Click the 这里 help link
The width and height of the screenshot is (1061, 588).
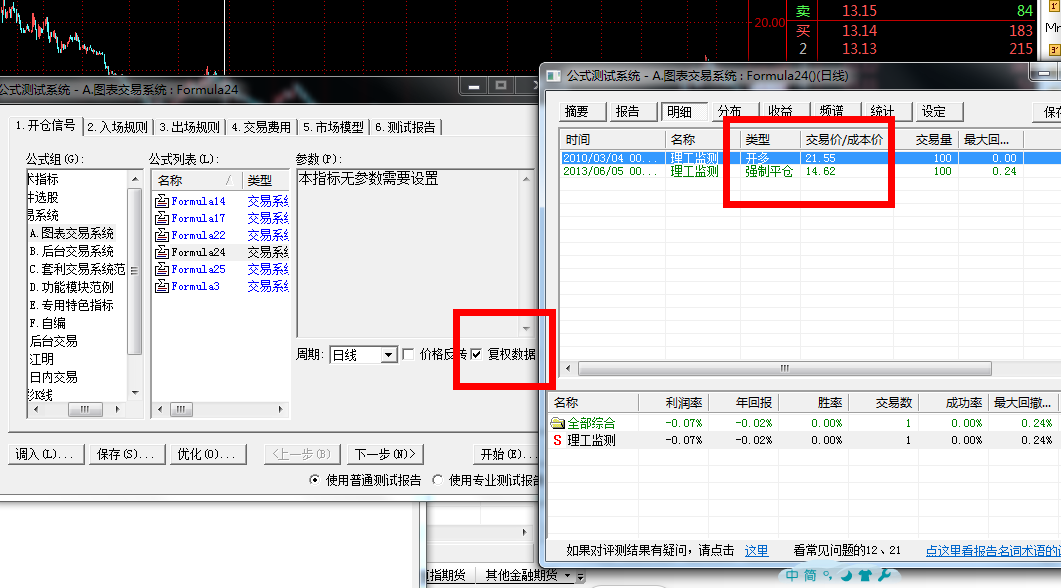click(x=757, y=551)
